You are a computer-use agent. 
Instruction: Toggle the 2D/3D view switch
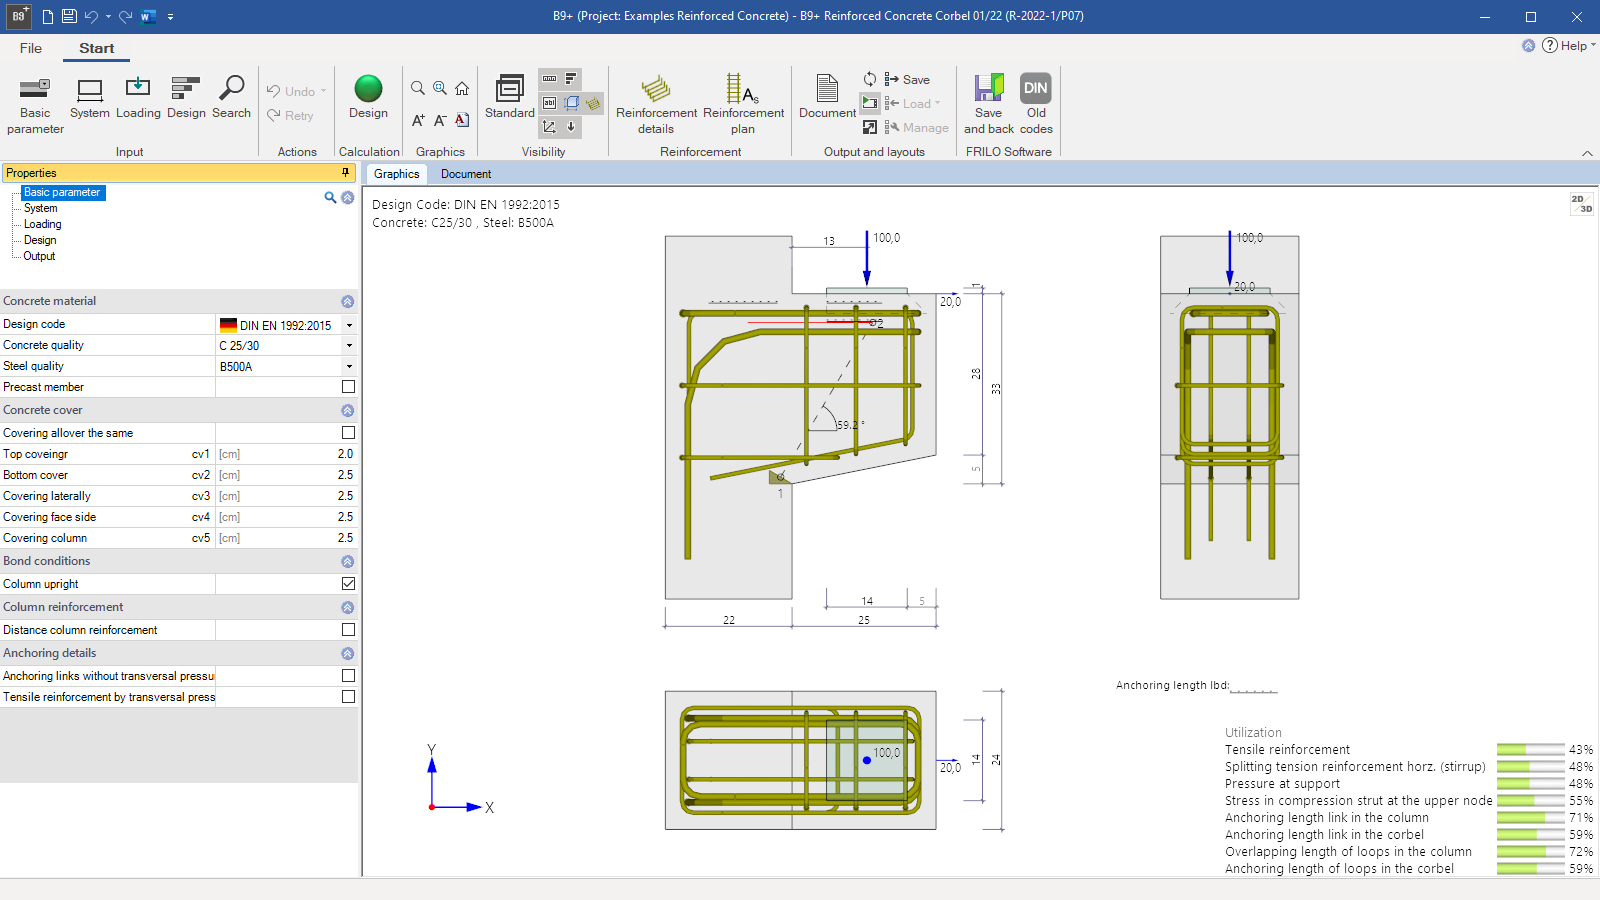tap(1581, 204)
